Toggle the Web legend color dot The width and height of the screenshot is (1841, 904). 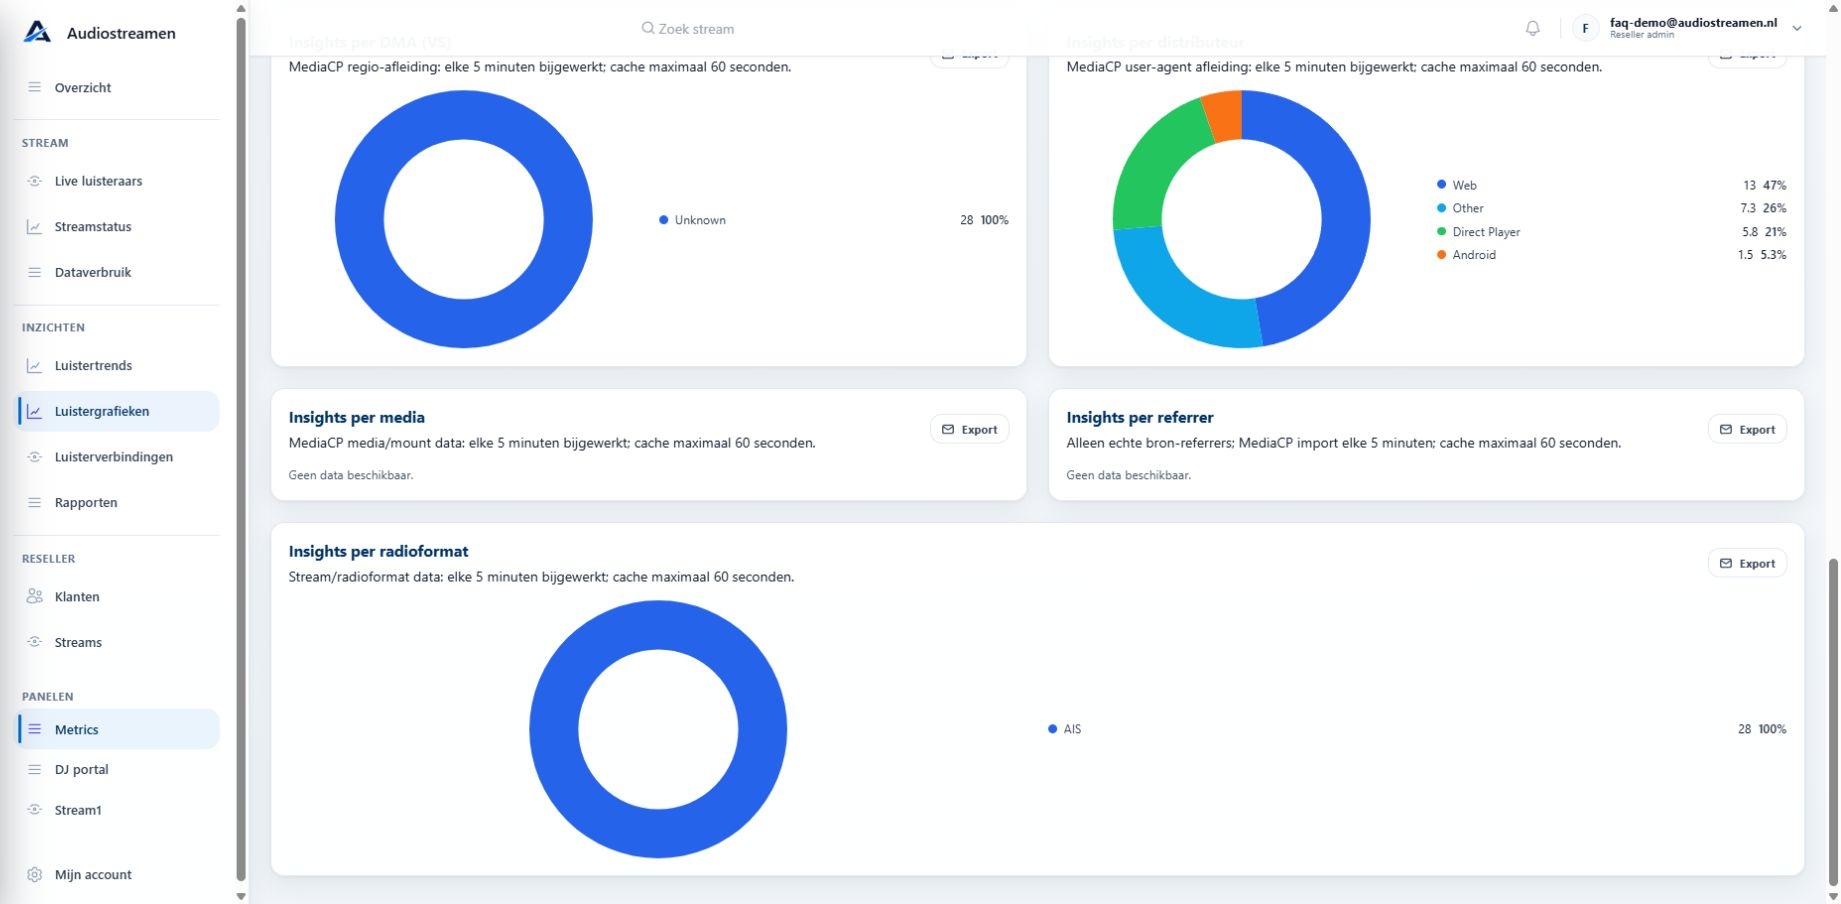pos(1441,185)
